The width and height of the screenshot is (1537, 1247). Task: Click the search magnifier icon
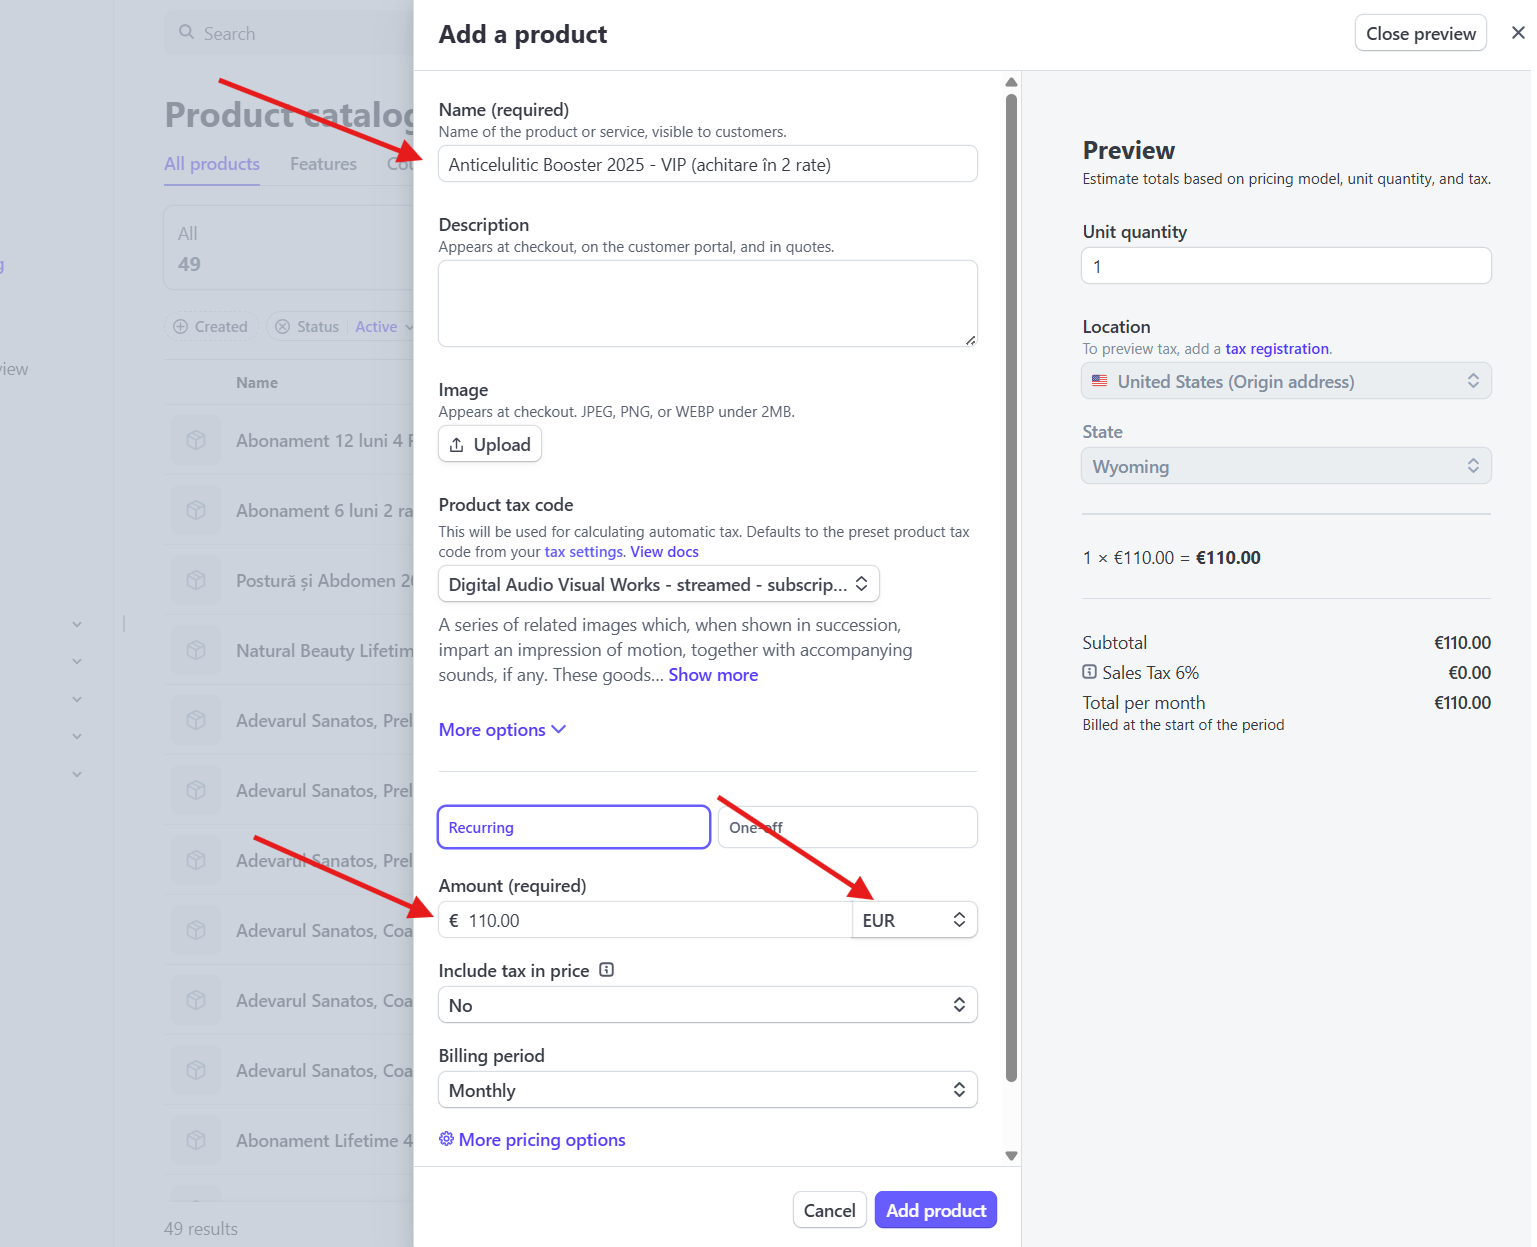point(186,32)
